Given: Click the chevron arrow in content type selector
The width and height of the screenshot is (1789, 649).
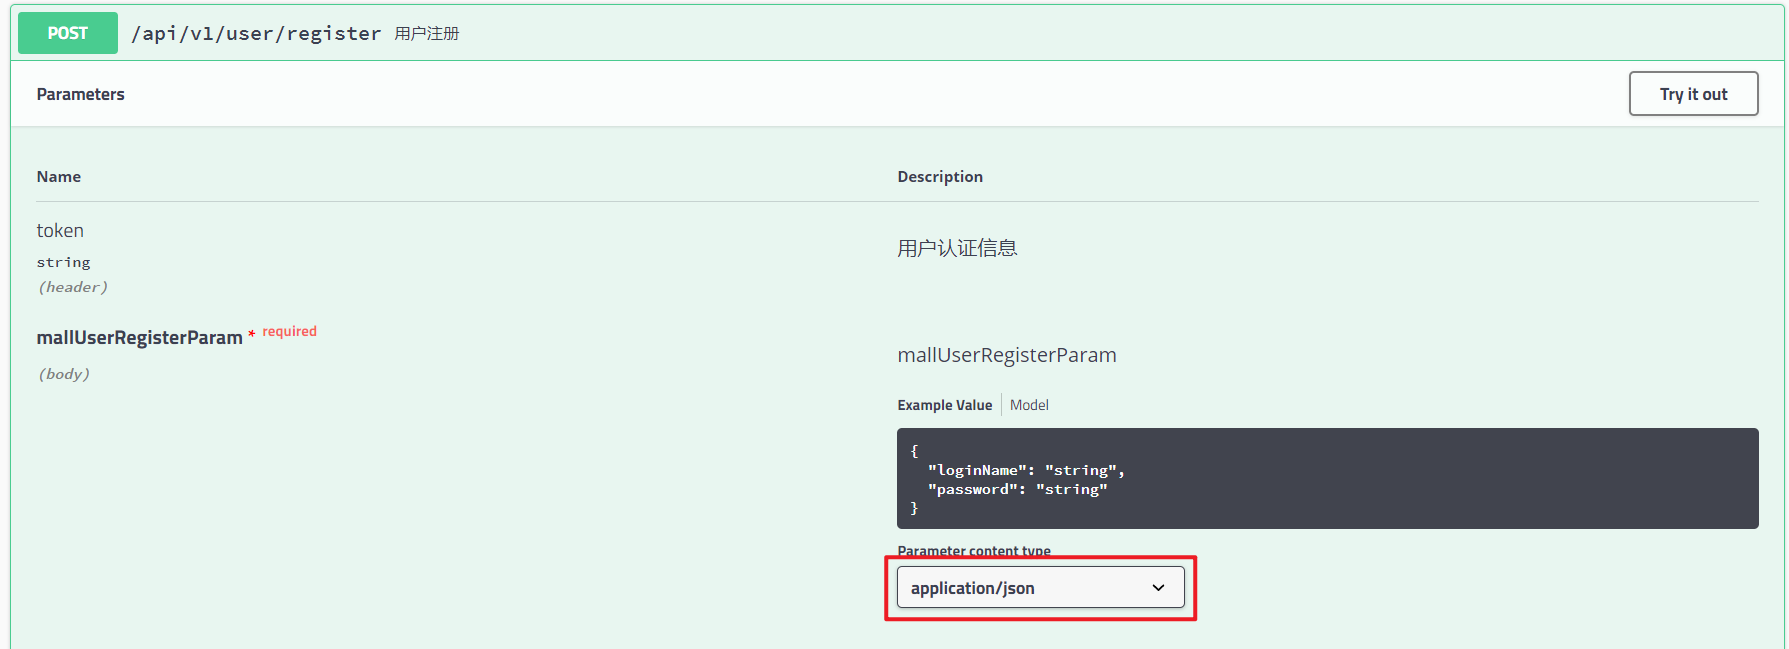Looking at the screenshot, I should click(1158, 588).
